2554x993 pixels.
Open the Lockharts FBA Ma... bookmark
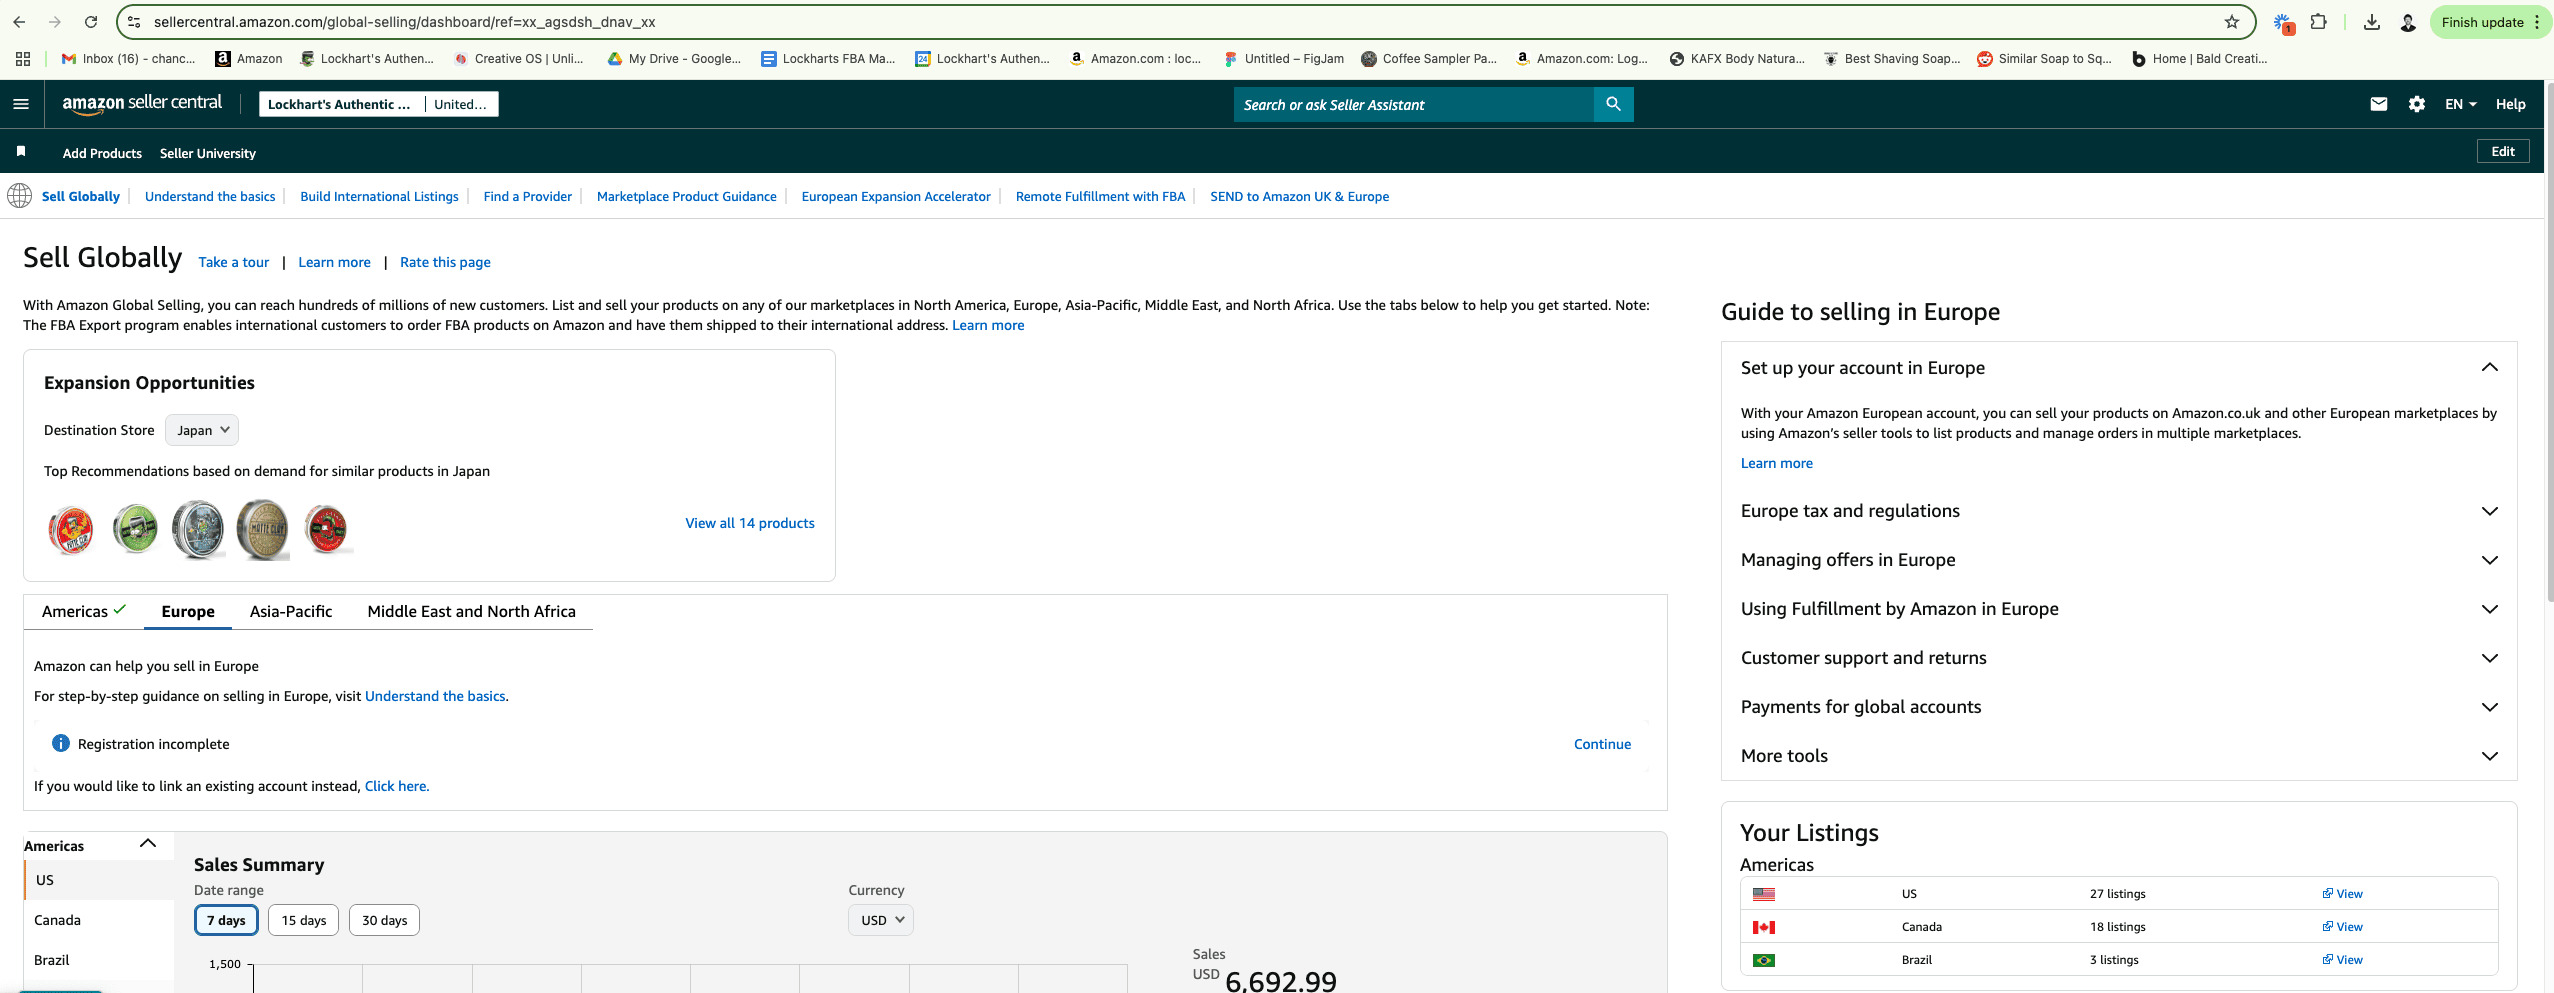pyautogui.click(x=828, y=59)
